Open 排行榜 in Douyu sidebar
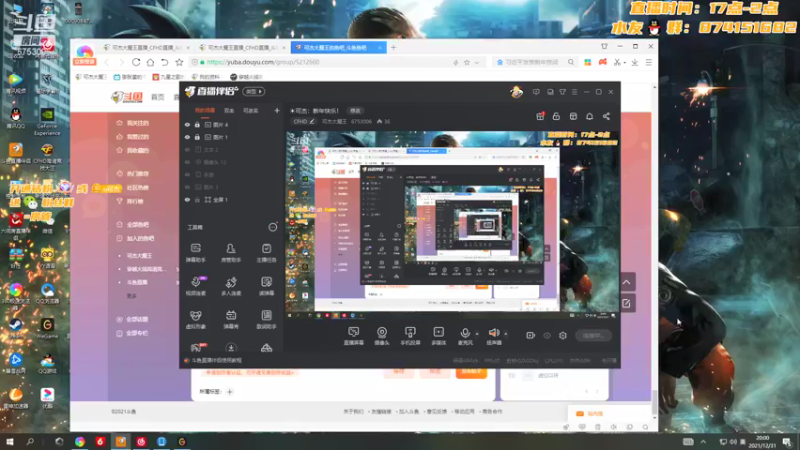 (x=135, y=202)
